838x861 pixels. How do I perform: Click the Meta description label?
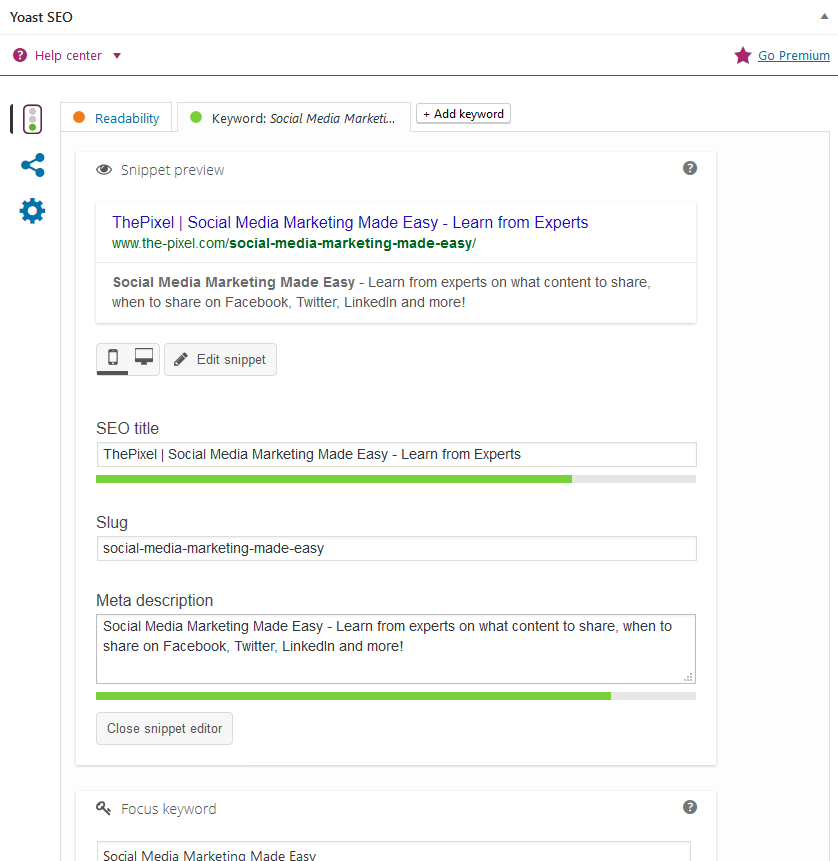pos(154,600)
